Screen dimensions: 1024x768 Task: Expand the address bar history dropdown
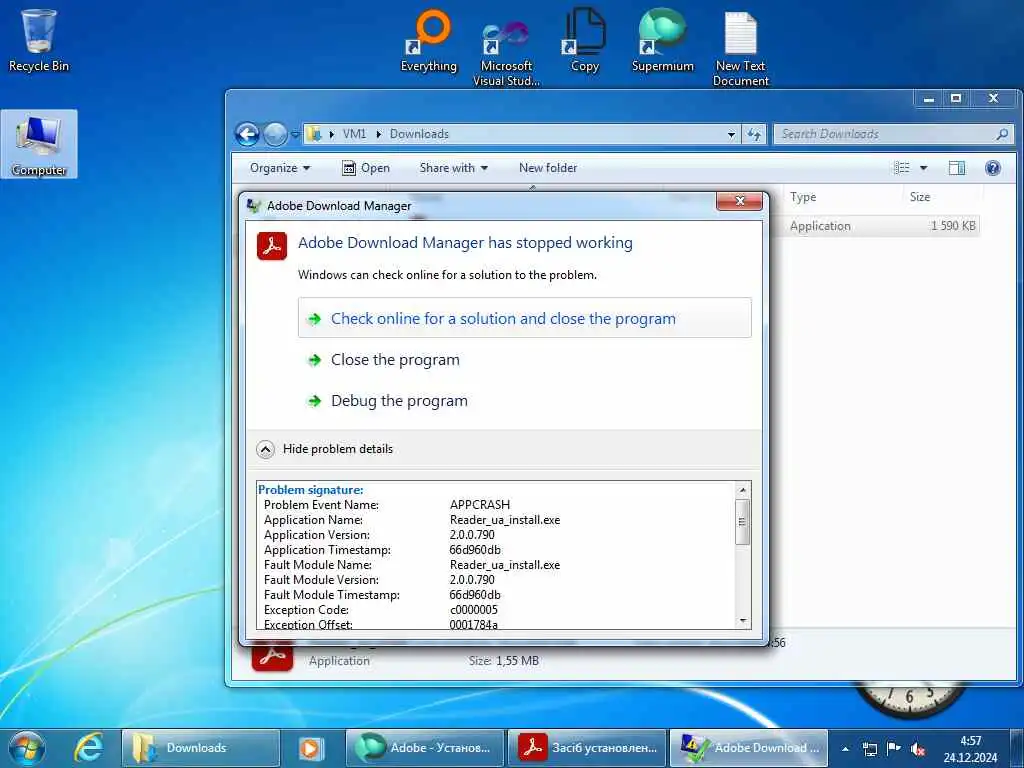[x=731, y=135]
